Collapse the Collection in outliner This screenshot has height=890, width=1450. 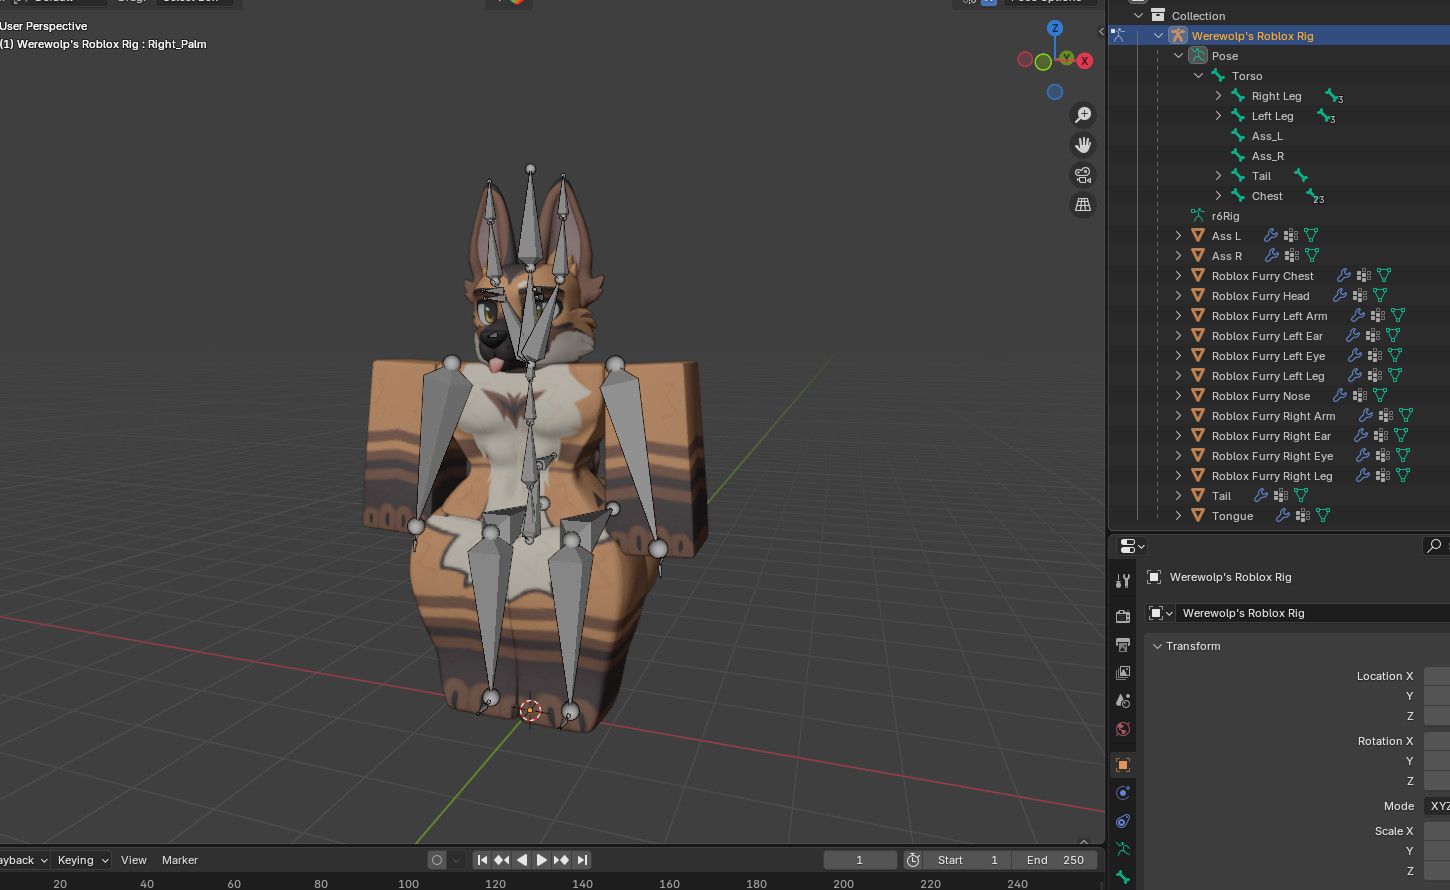(x=1138, y=16)
